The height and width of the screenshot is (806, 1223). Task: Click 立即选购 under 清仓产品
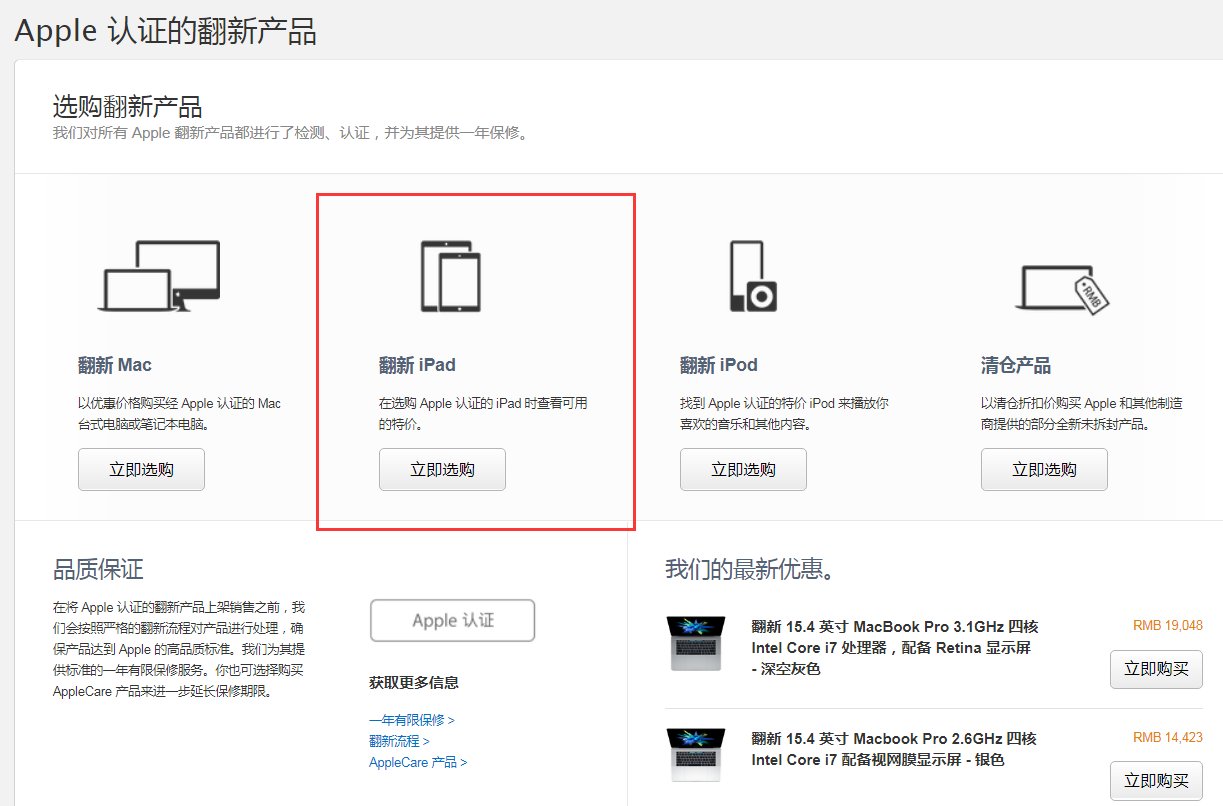(x=1044, y=469)
